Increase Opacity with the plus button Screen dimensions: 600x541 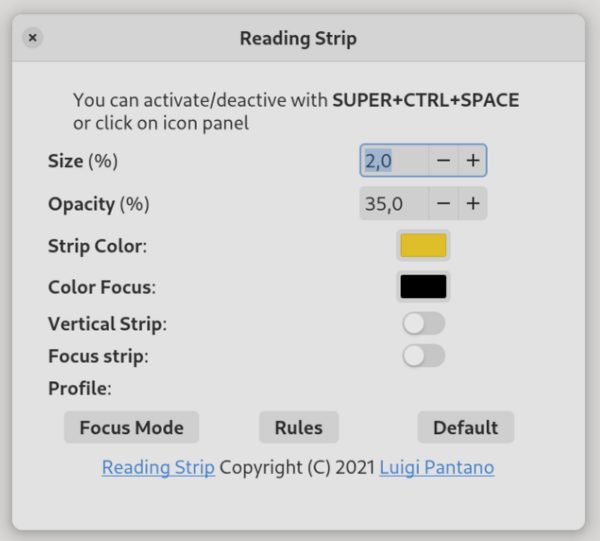[x=473, y=203]
